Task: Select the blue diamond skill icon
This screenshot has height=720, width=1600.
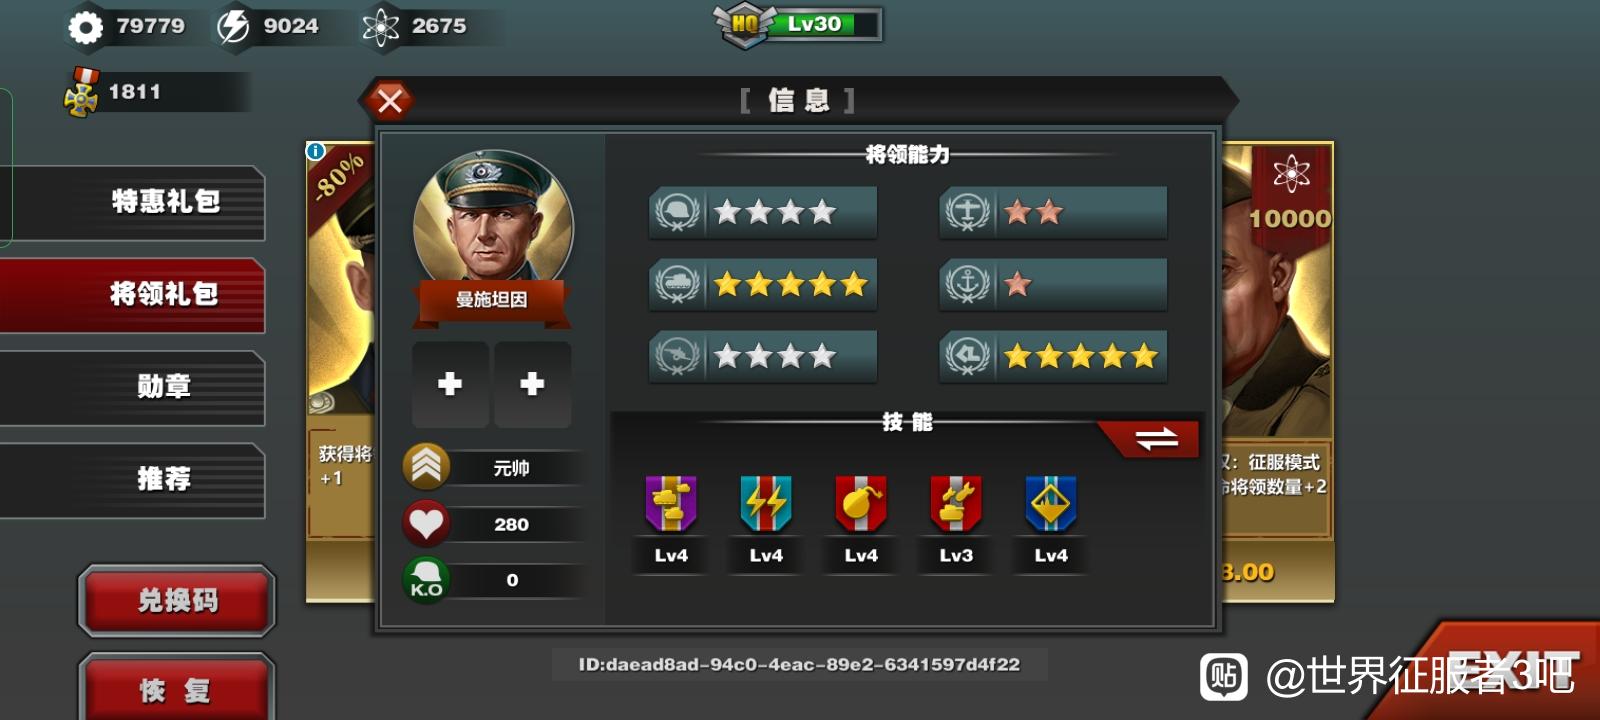Action: [x=1051, y=503]
